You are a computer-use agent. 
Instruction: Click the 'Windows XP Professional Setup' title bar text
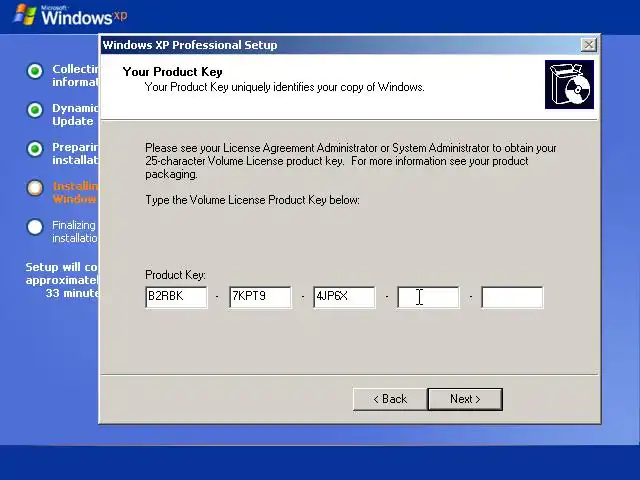click(190, 45)
